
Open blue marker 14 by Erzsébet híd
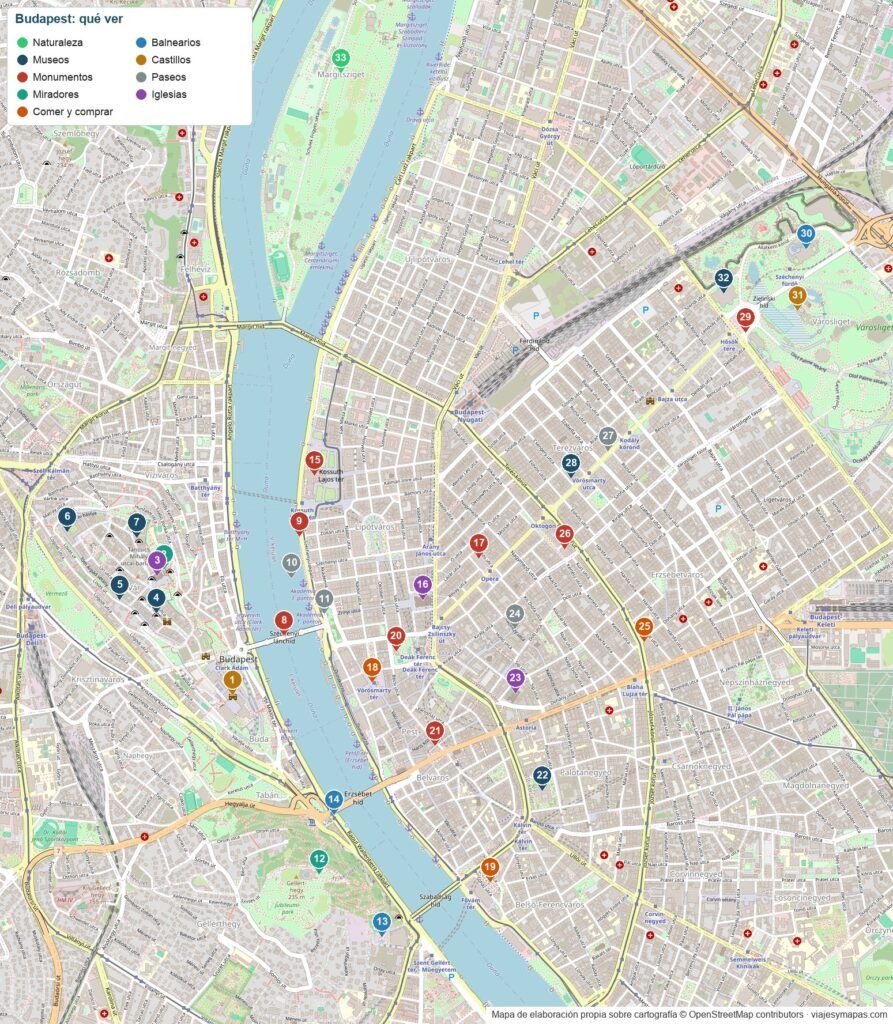pyautogui.click(x=334, y=800)
